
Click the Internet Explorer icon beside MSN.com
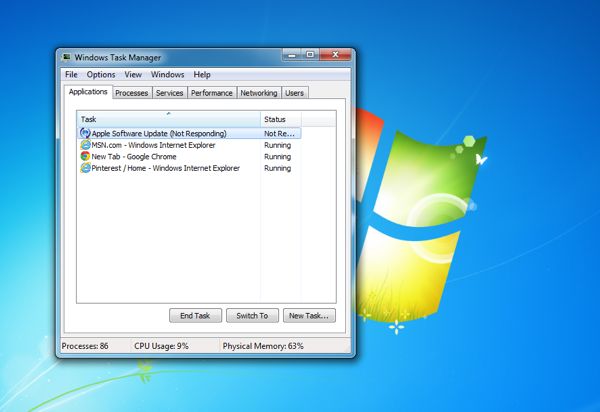[85, 145]
